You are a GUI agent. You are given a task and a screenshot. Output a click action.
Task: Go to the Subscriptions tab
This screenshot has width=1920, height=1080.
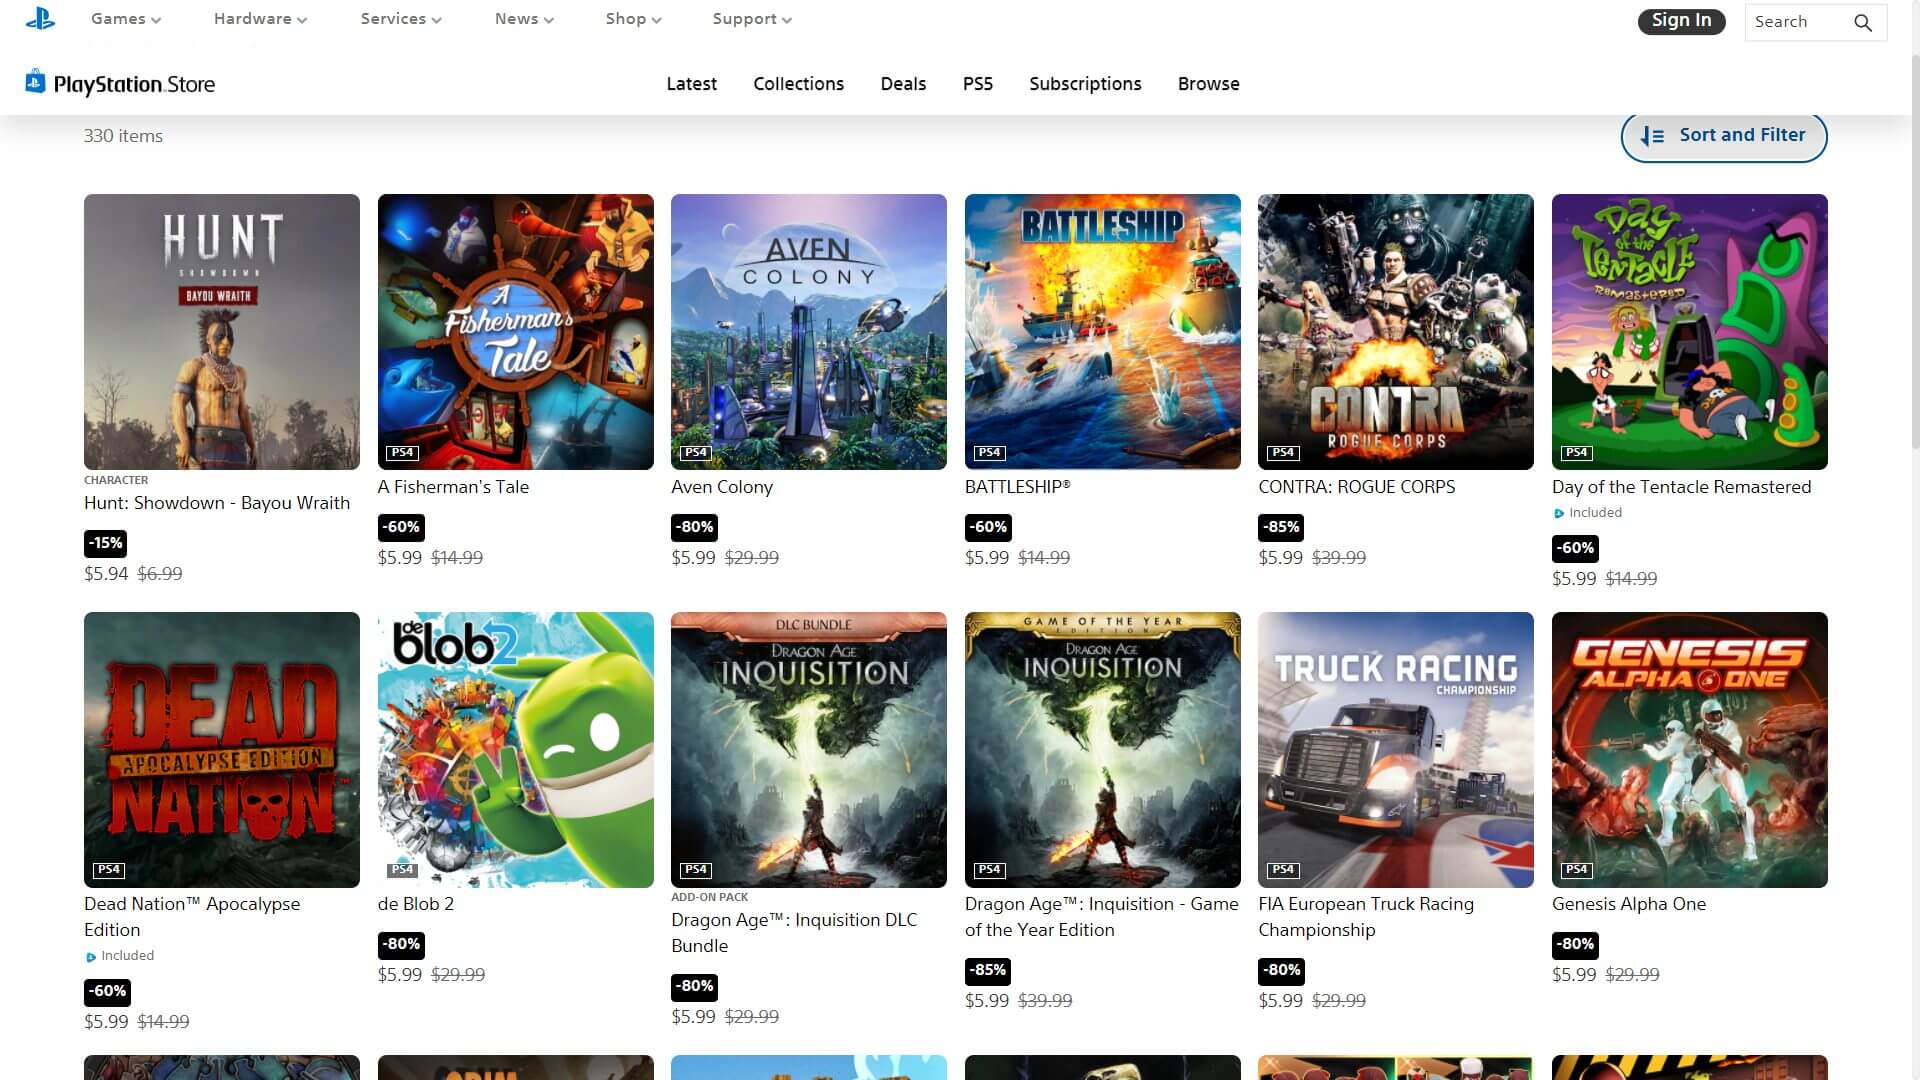pos(1085,84)
